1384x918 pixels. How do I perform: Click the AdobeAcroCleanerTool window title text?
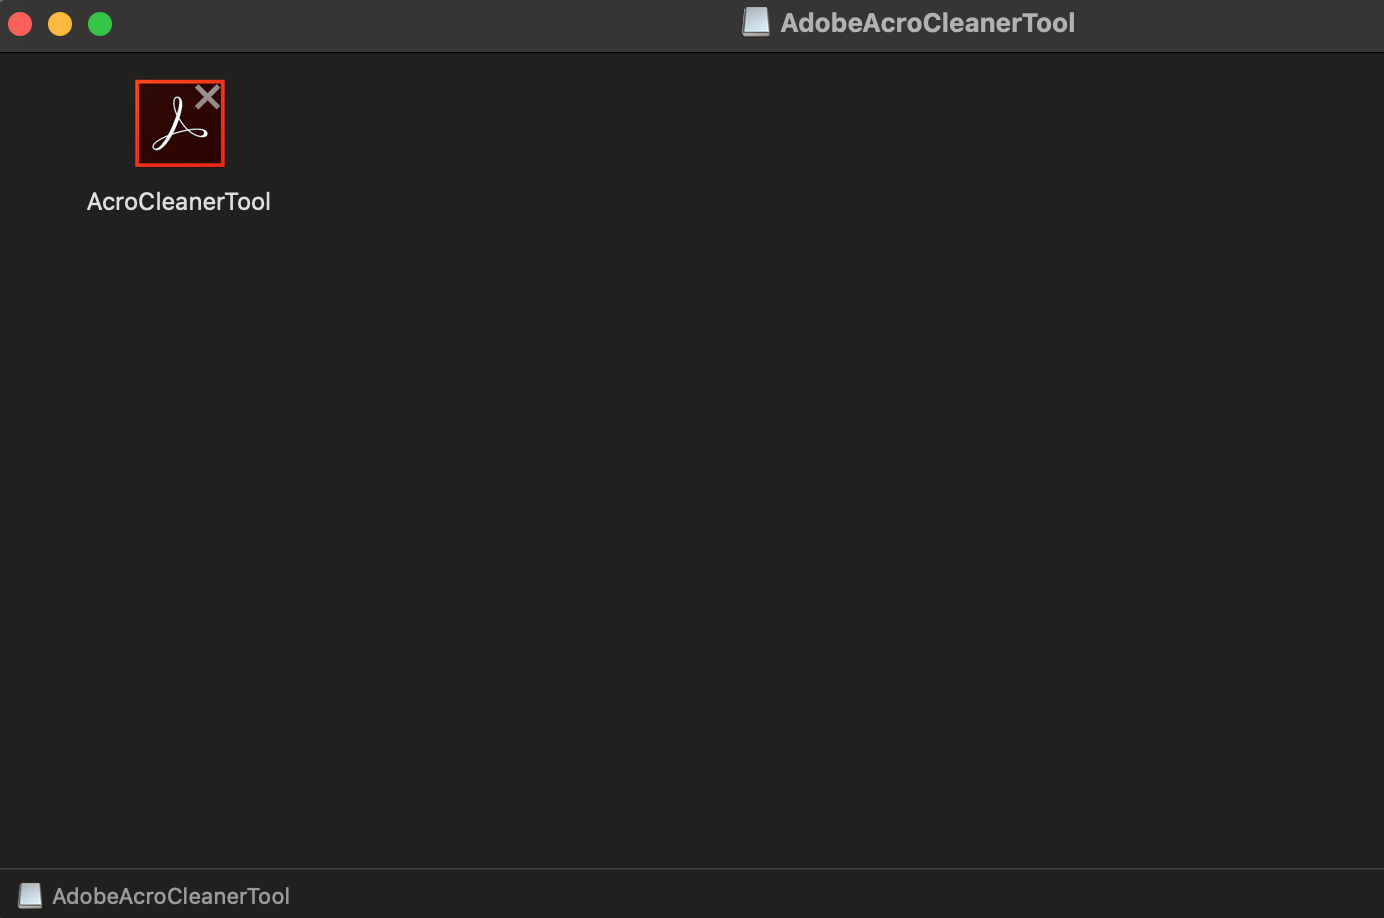pos(927,23)
